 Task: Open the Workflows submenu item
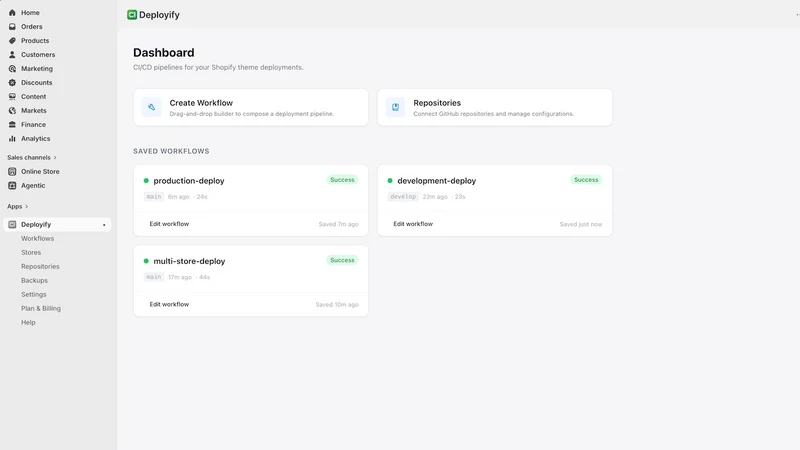[x=37, y=239]
